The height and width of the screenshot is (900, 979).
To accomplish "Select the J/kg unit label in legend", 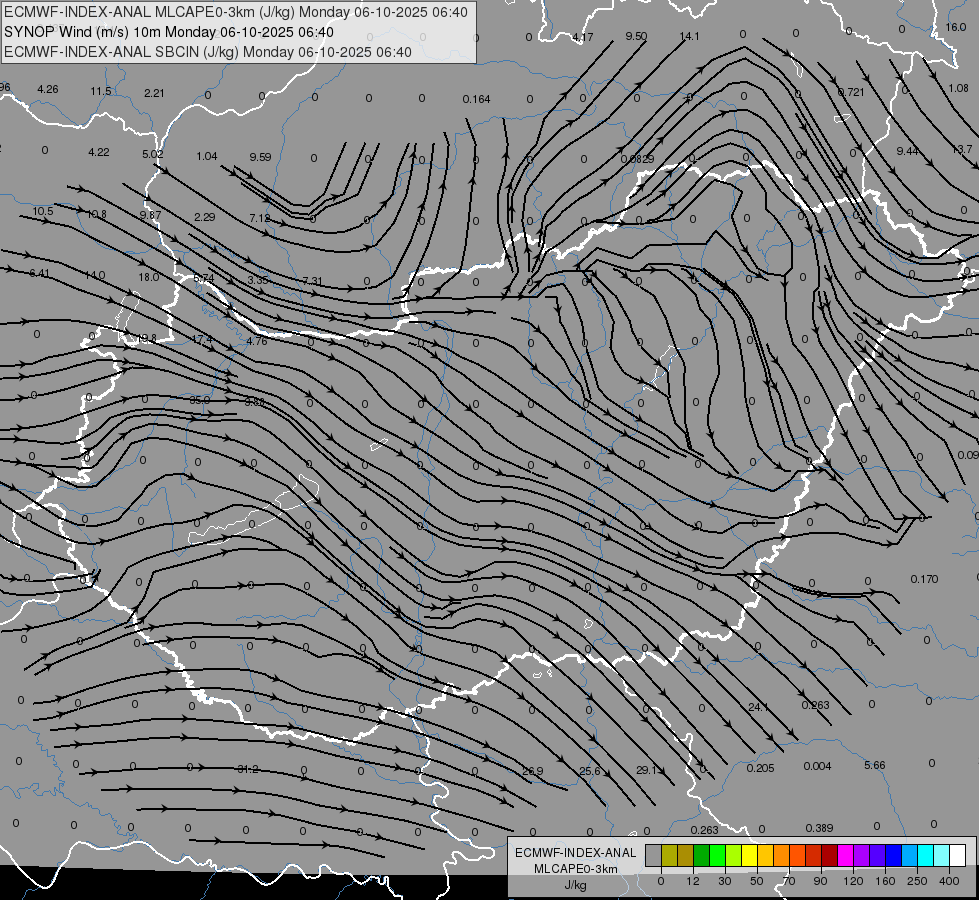I will point(576,885).
